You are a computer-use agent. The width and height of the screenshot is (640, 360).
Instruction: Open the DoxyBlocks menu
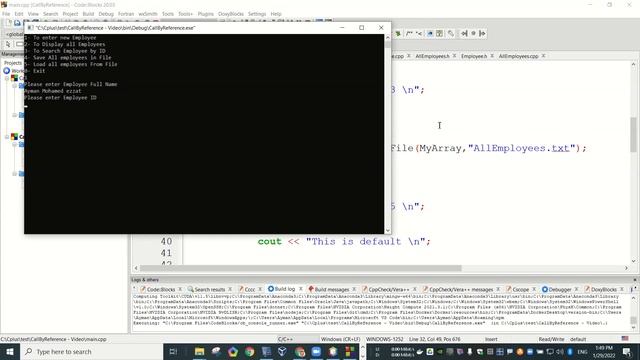coord(231,14)
